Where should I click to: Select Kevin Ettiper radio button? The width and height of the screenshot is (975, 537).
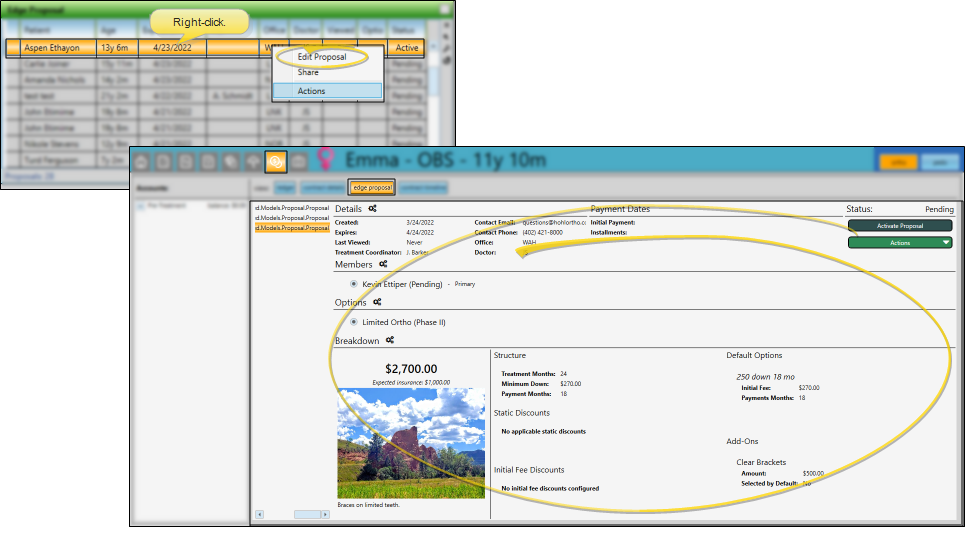click(x=353, y=284)
